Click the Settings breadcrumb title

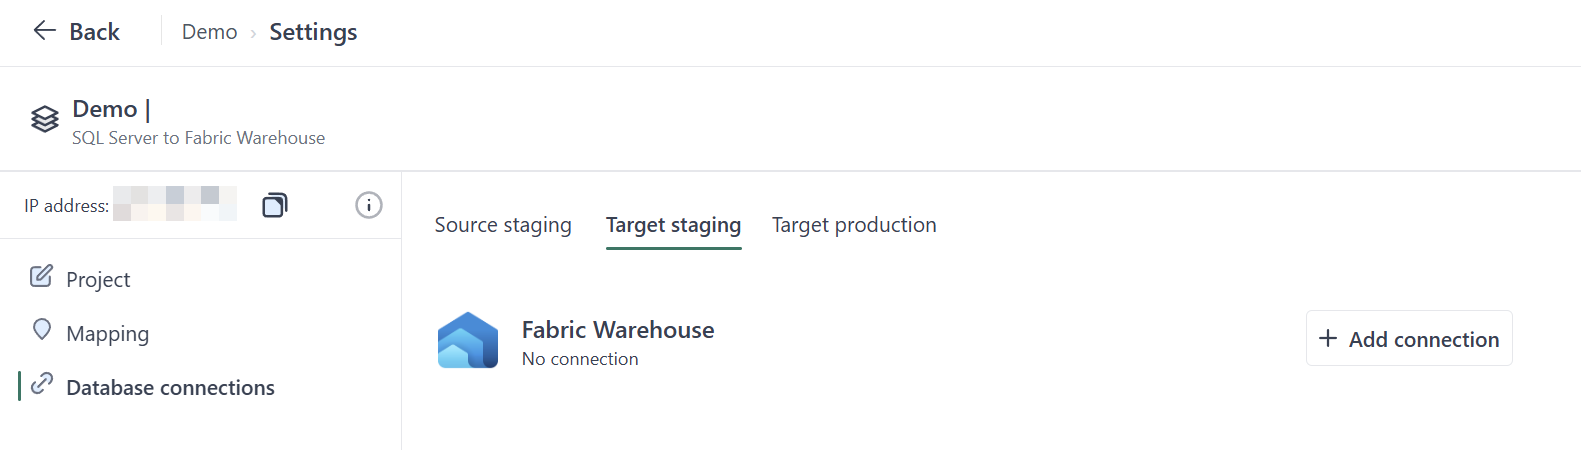click(313, 32)
